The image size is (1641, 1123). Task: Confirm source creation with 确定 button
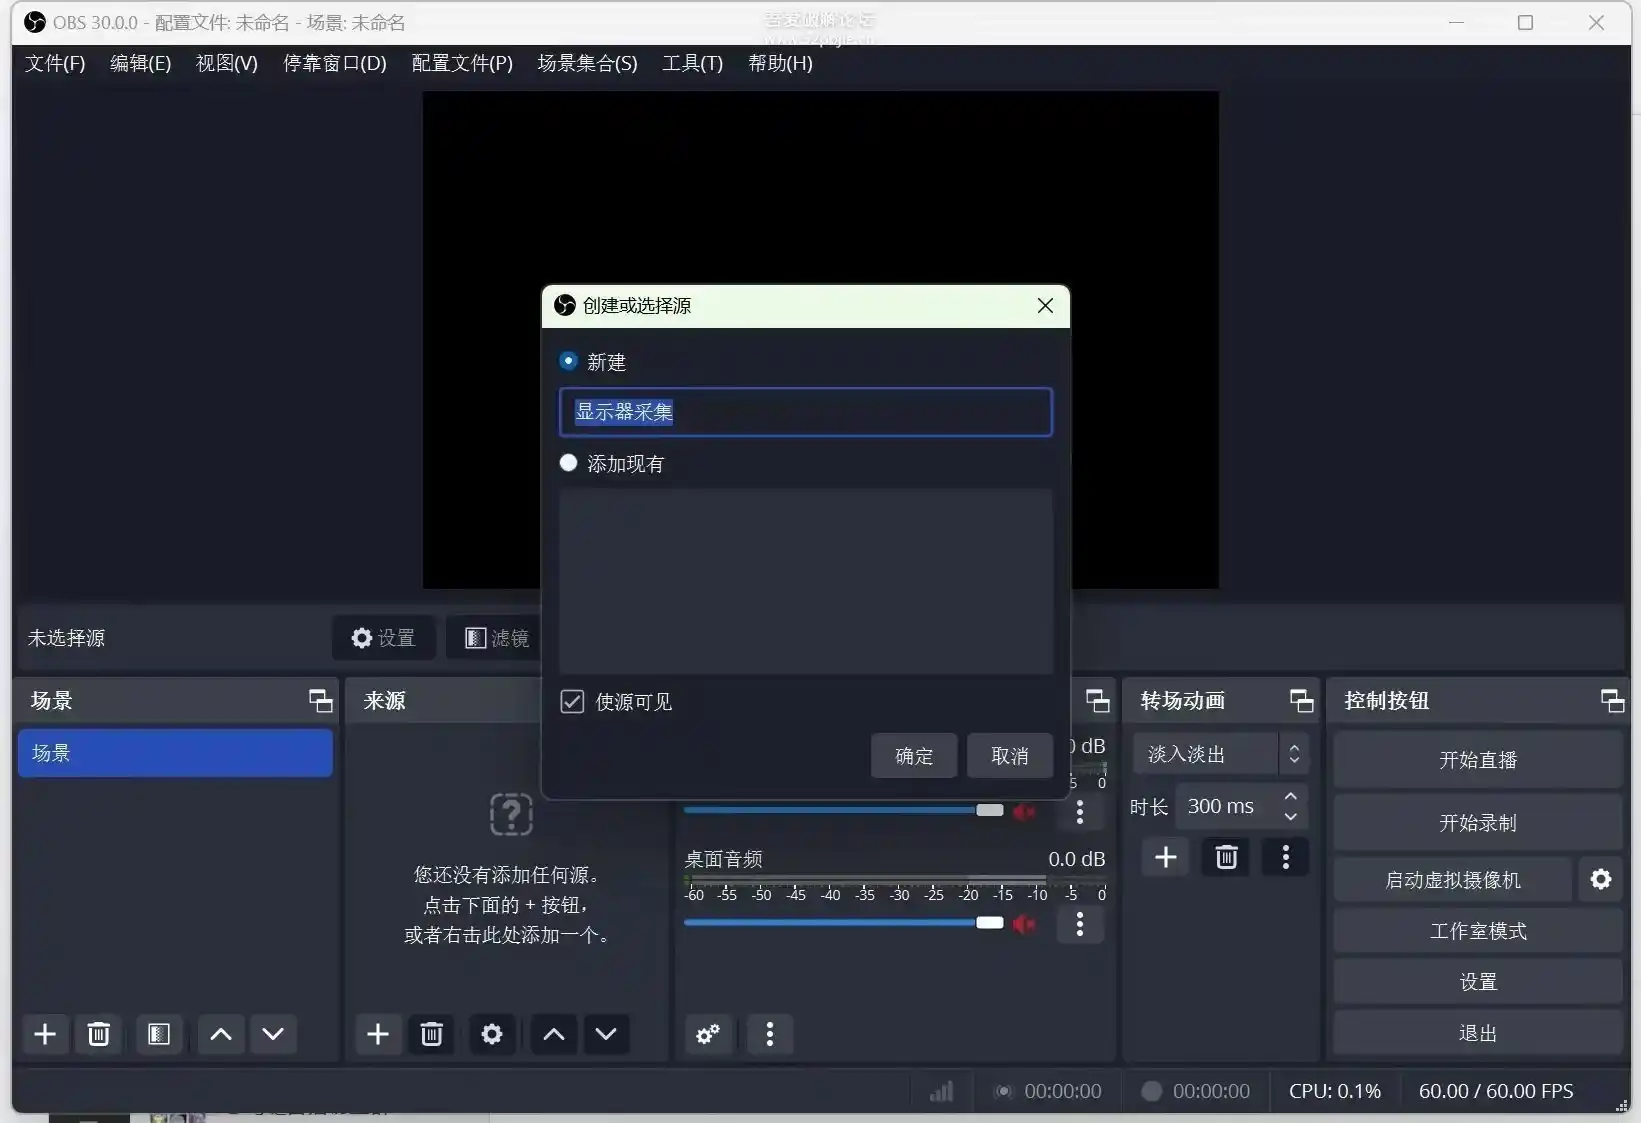pyautogui.click(x=912, y=756)
